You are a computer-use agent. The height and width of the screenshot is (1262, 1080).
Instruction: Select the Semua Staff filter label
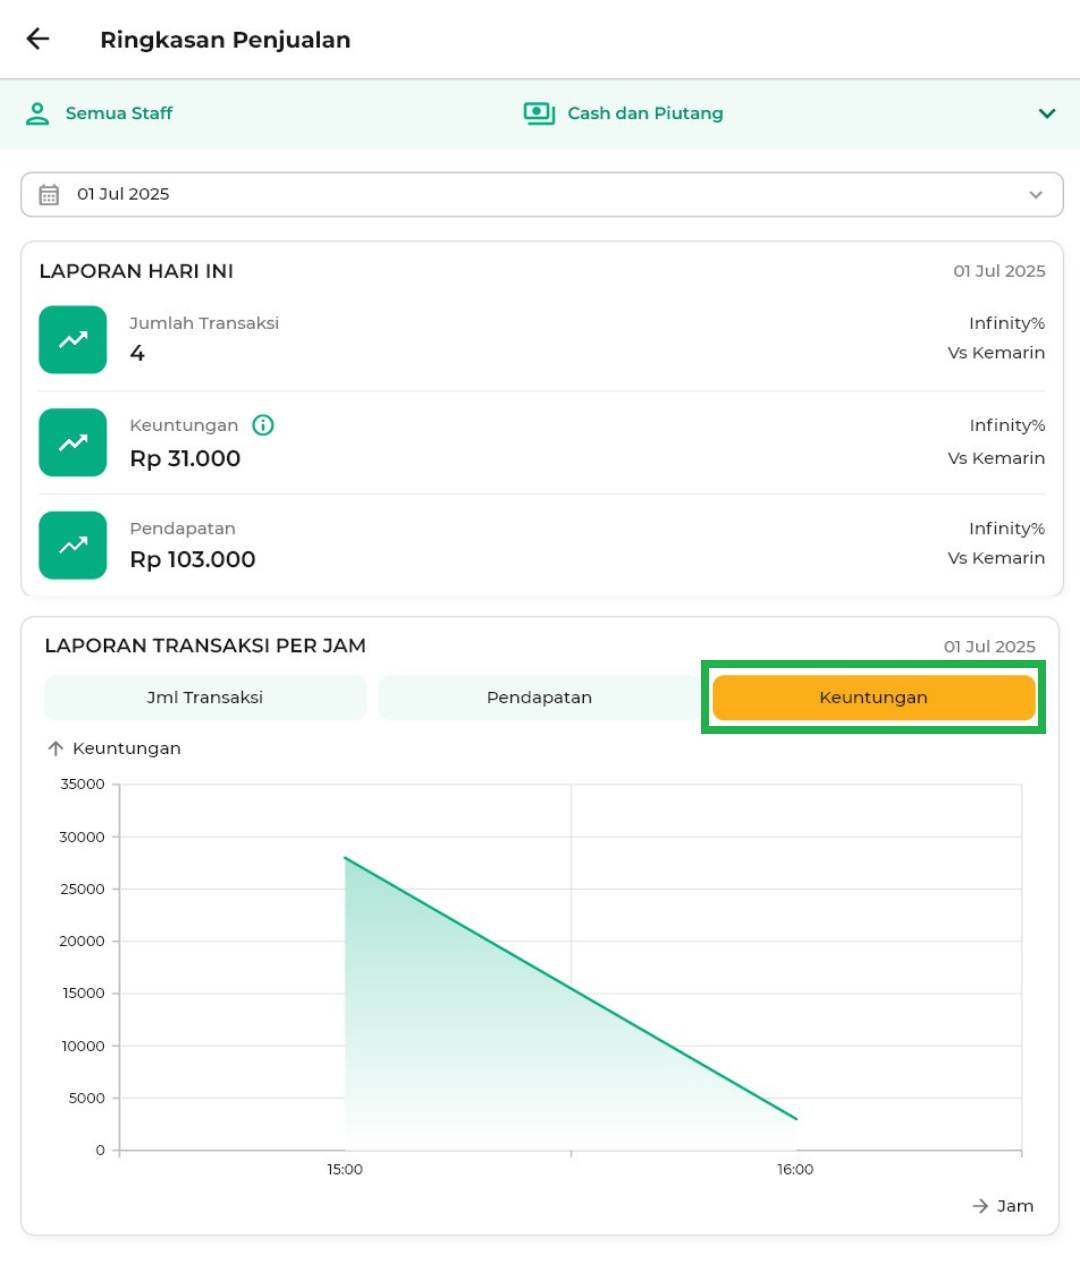click(119, 113)
